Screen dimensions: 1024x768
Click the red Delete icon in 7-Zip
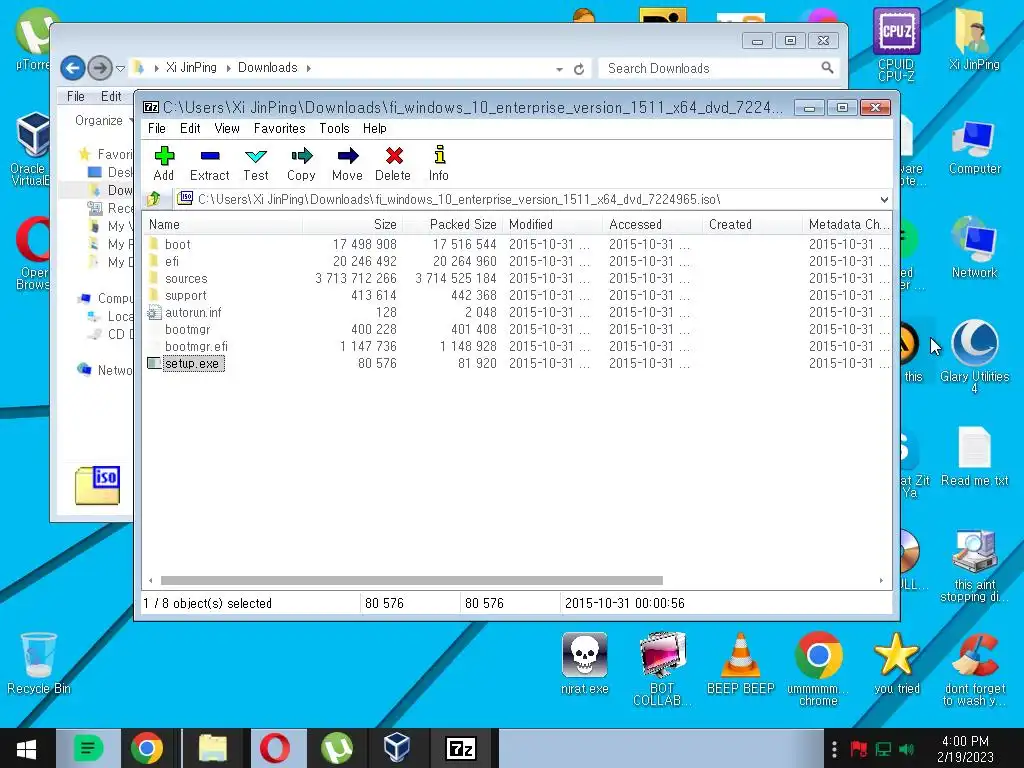393,163
